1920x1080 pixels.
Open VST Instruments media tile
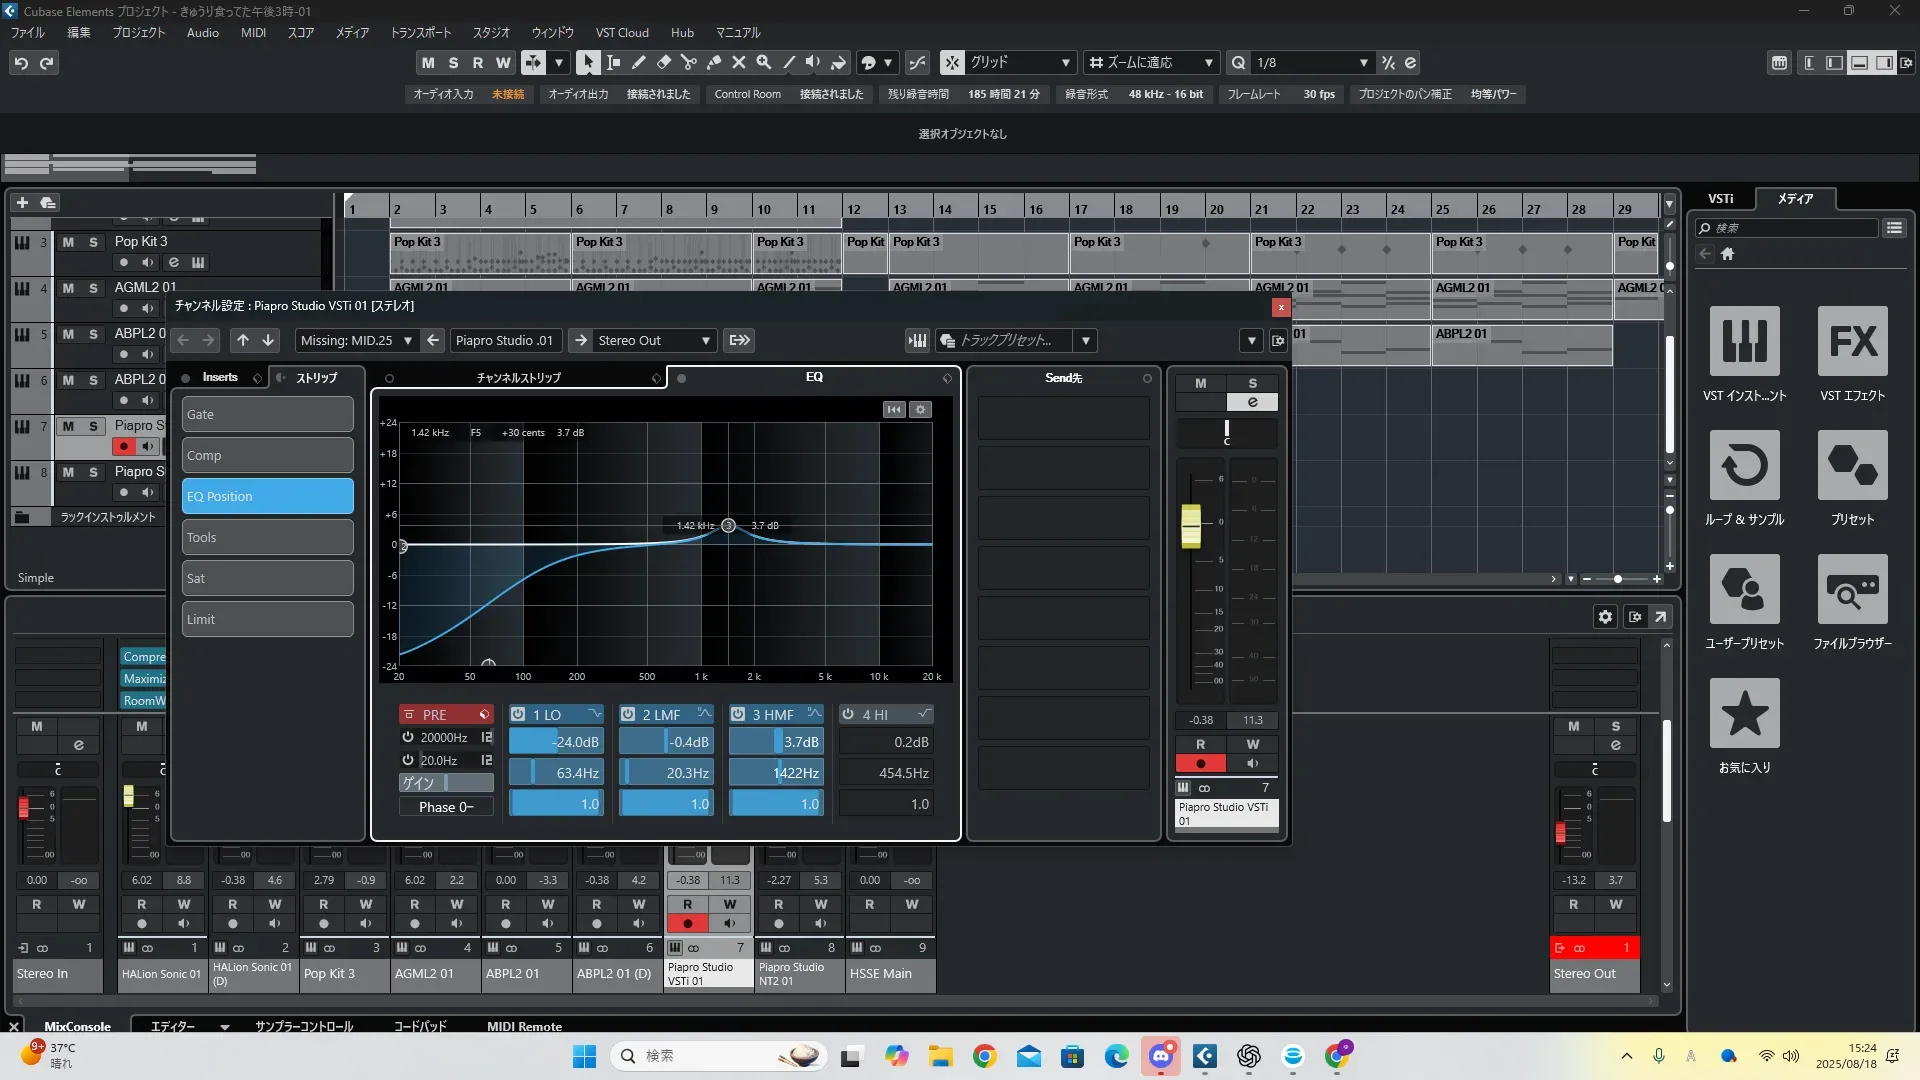pyautogui.click(x=1744, y=342)
